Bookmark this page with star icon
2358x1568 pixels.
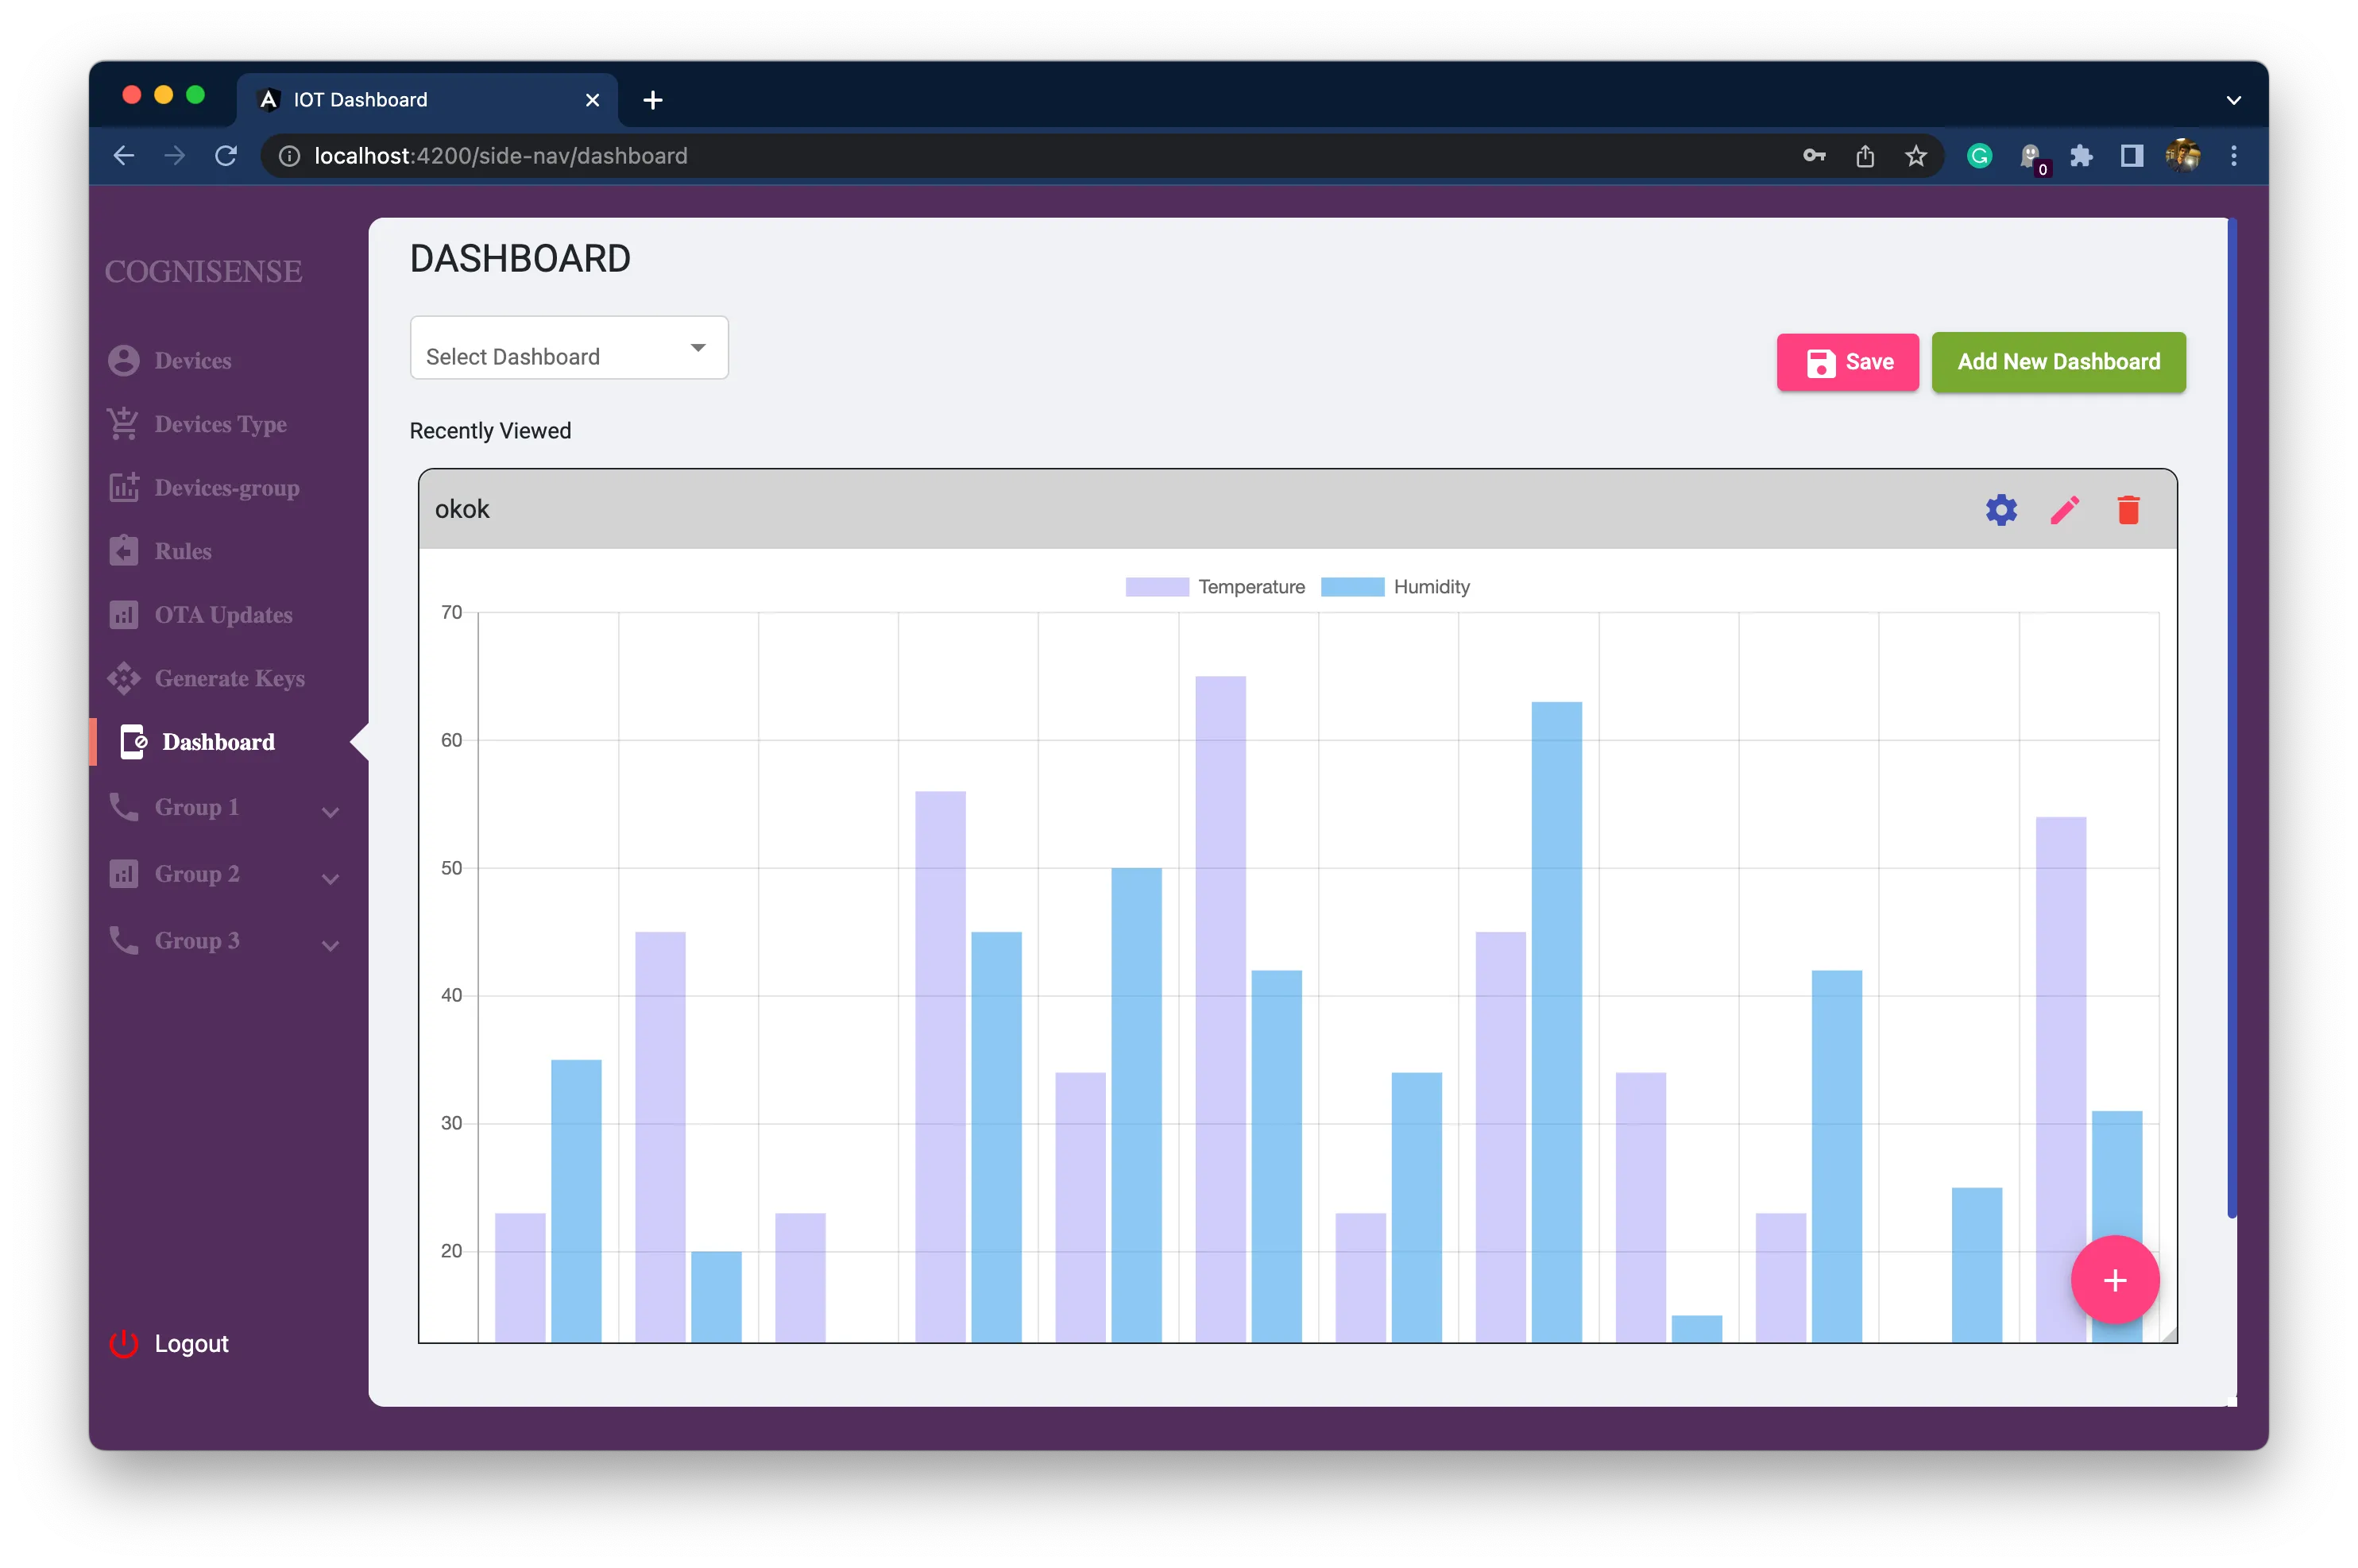coord(1916,155)
